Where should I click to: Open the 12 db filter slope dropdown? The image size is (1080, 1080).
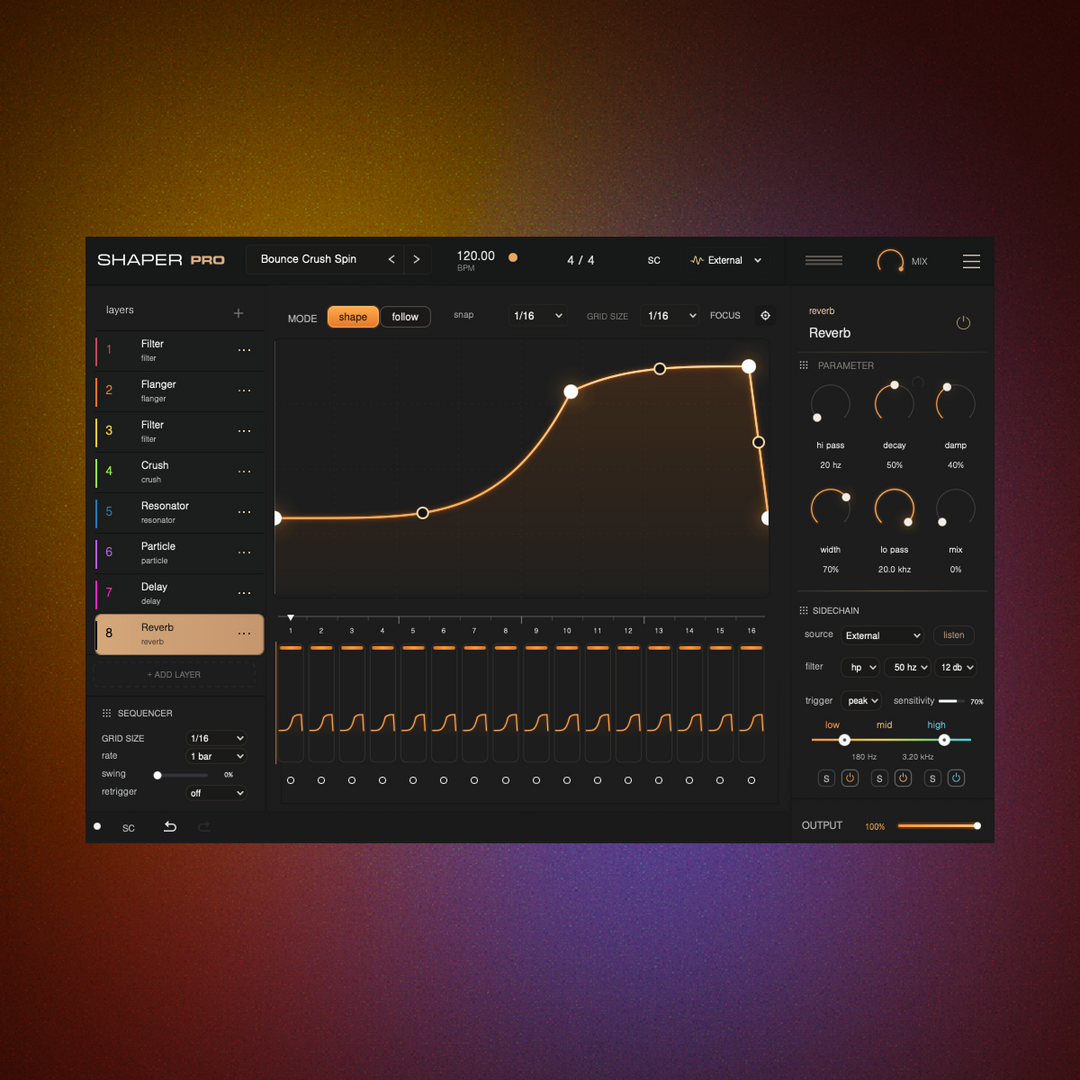click(x=956, y=667)
